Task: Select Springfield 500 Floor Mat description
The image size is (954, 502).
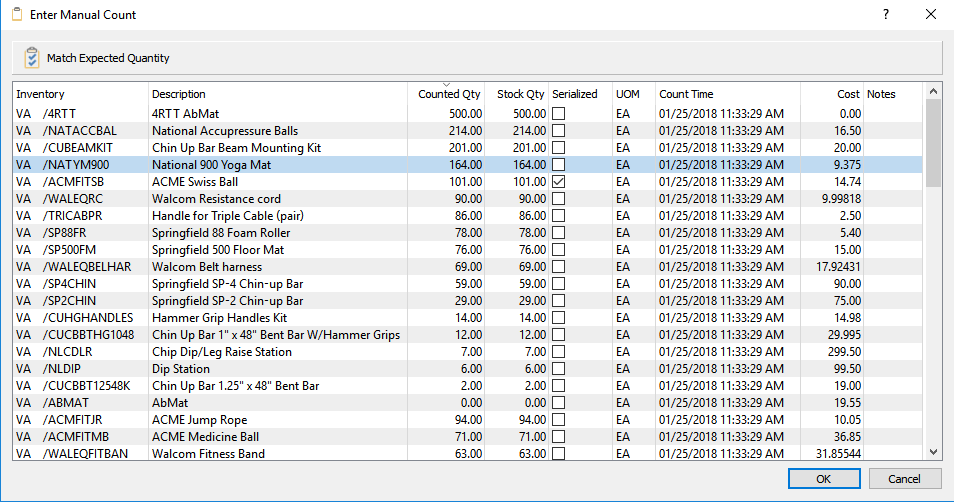Action: point(218,250)
